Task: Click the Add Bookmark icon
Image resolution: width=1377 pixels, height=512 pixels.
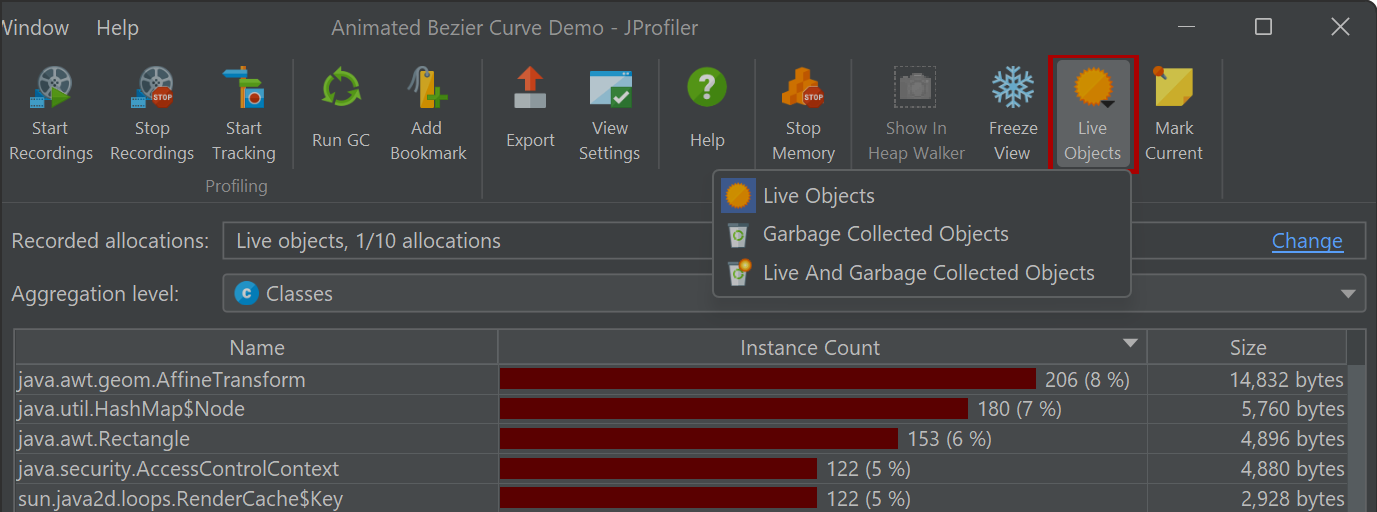Action: point(428,90)
